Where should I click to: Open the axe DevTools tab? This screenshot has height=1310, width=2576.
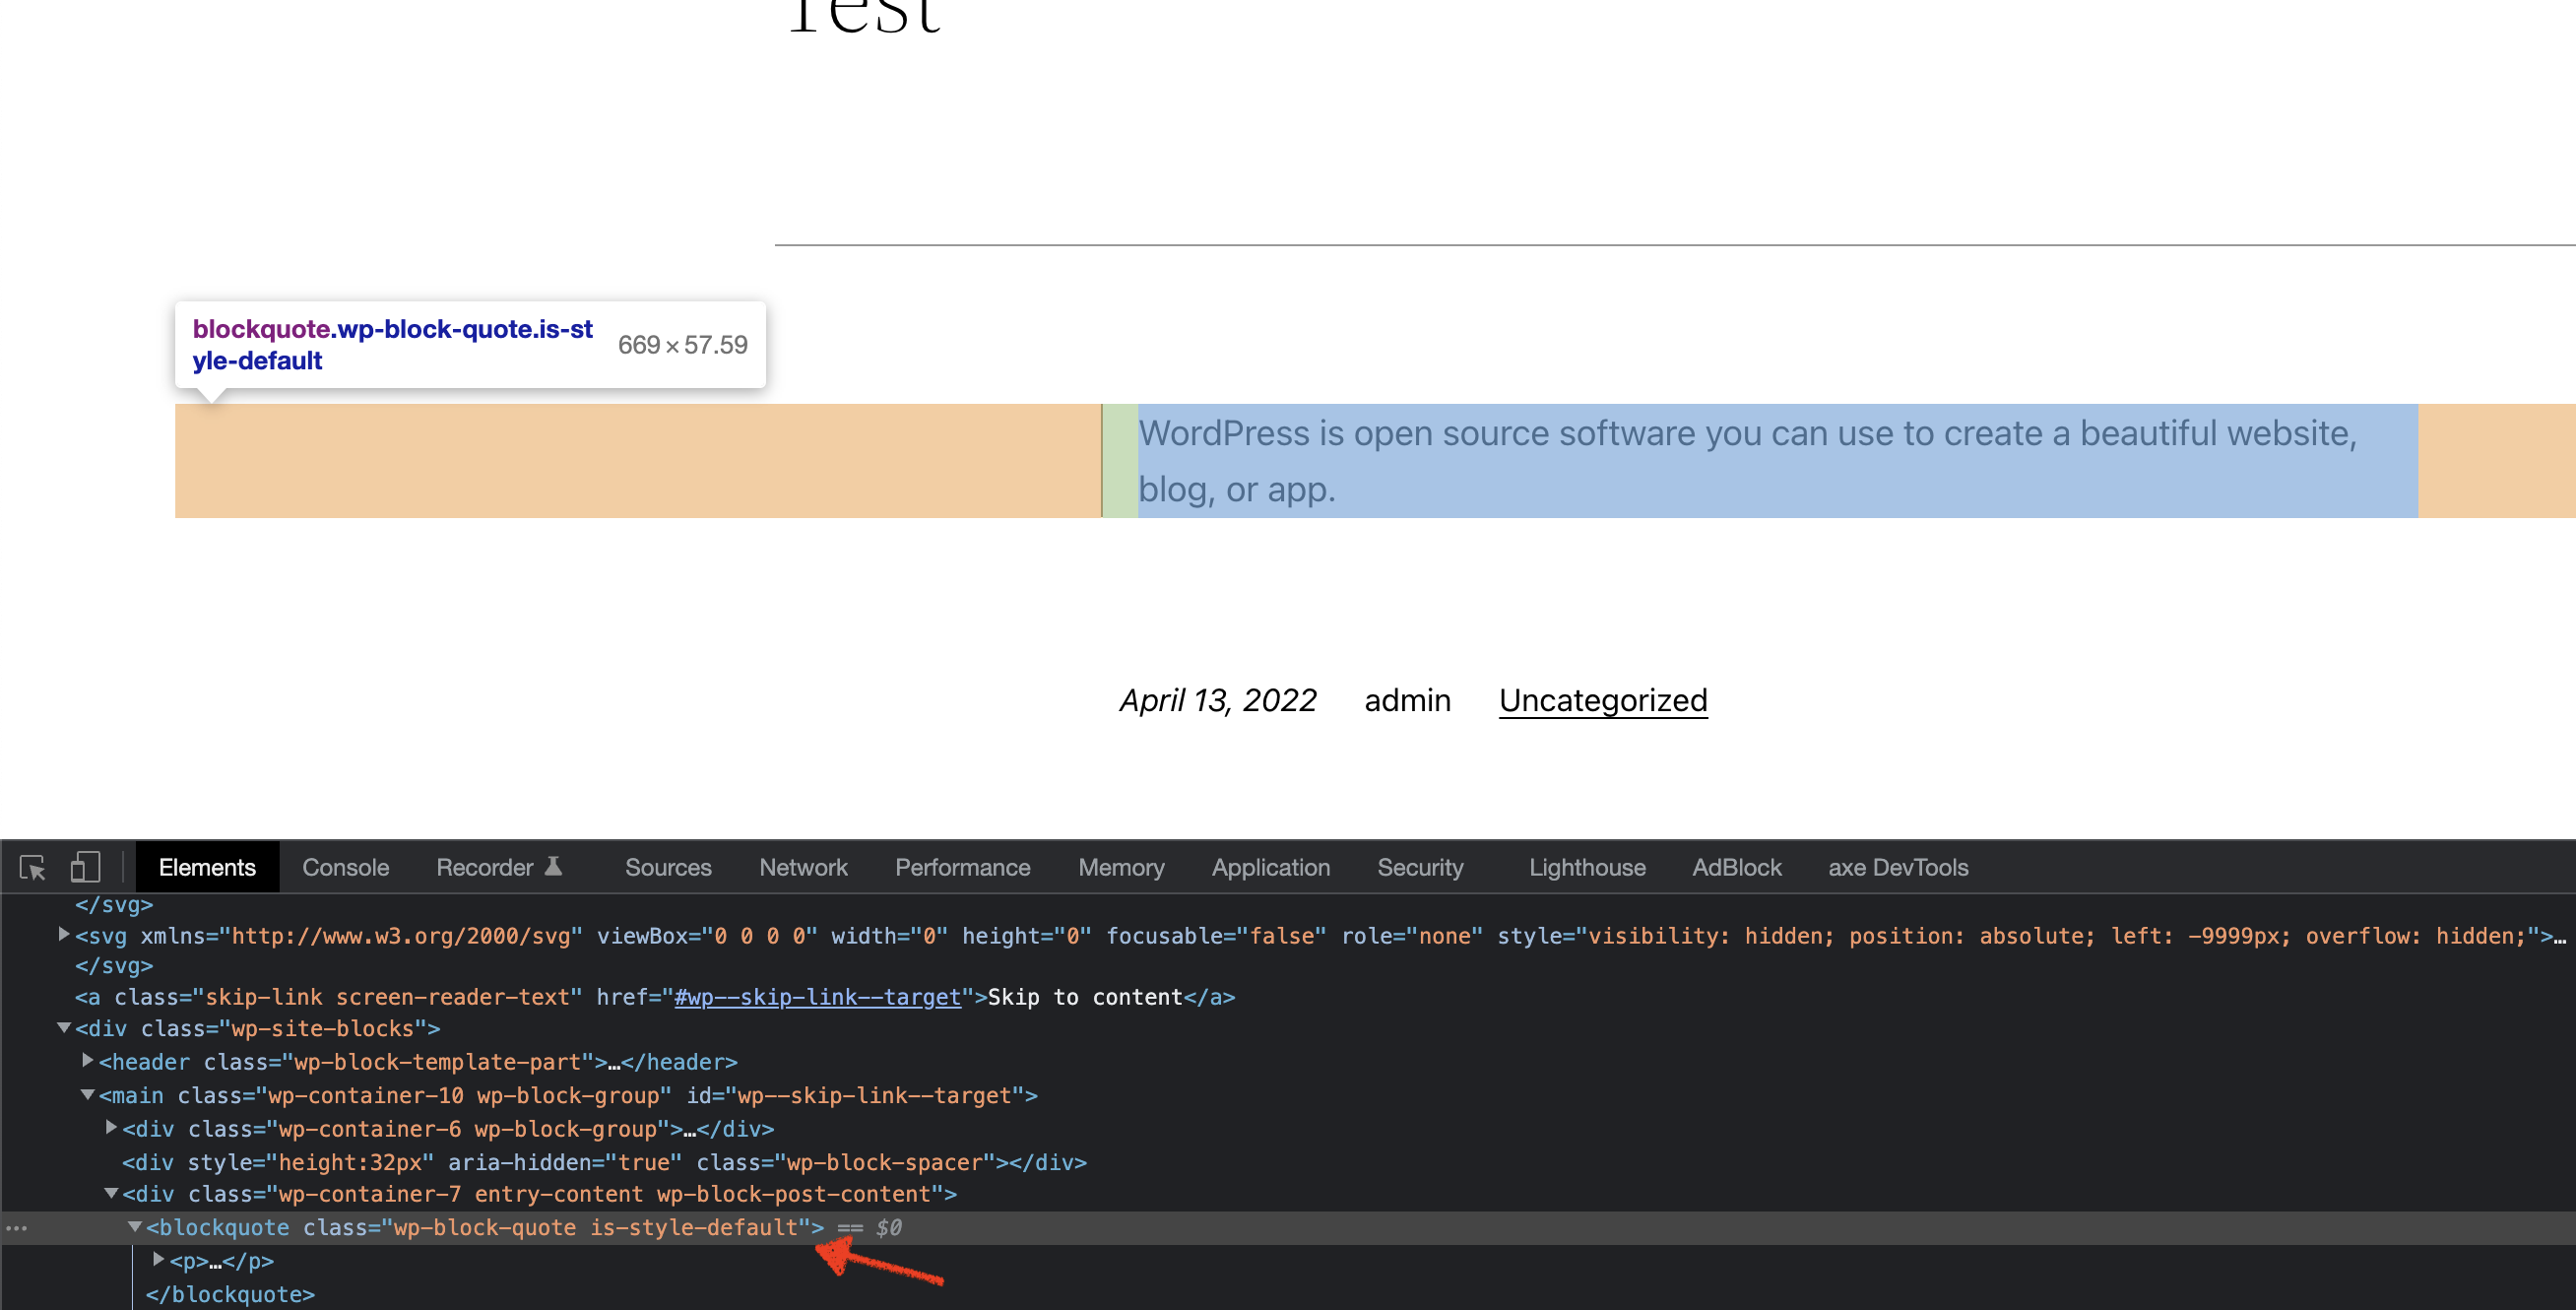click(x=1898, y=867)
